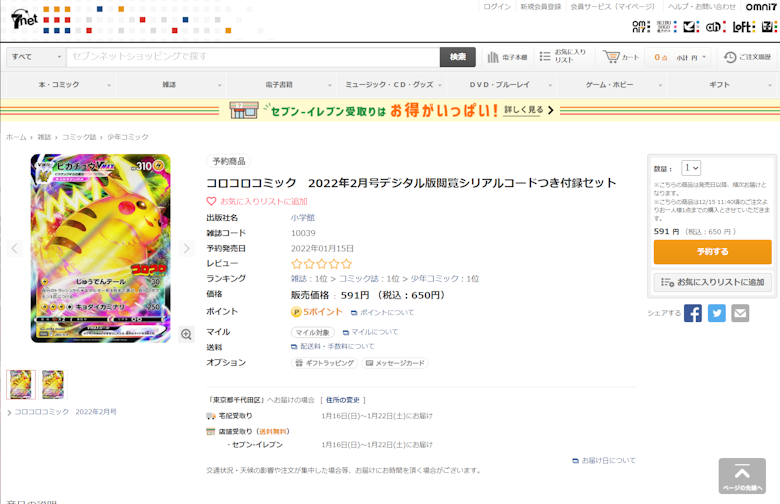The image size is (780, 504).
Task: Focus the セブンネットショッピングで探す search field
Action: 253,57
